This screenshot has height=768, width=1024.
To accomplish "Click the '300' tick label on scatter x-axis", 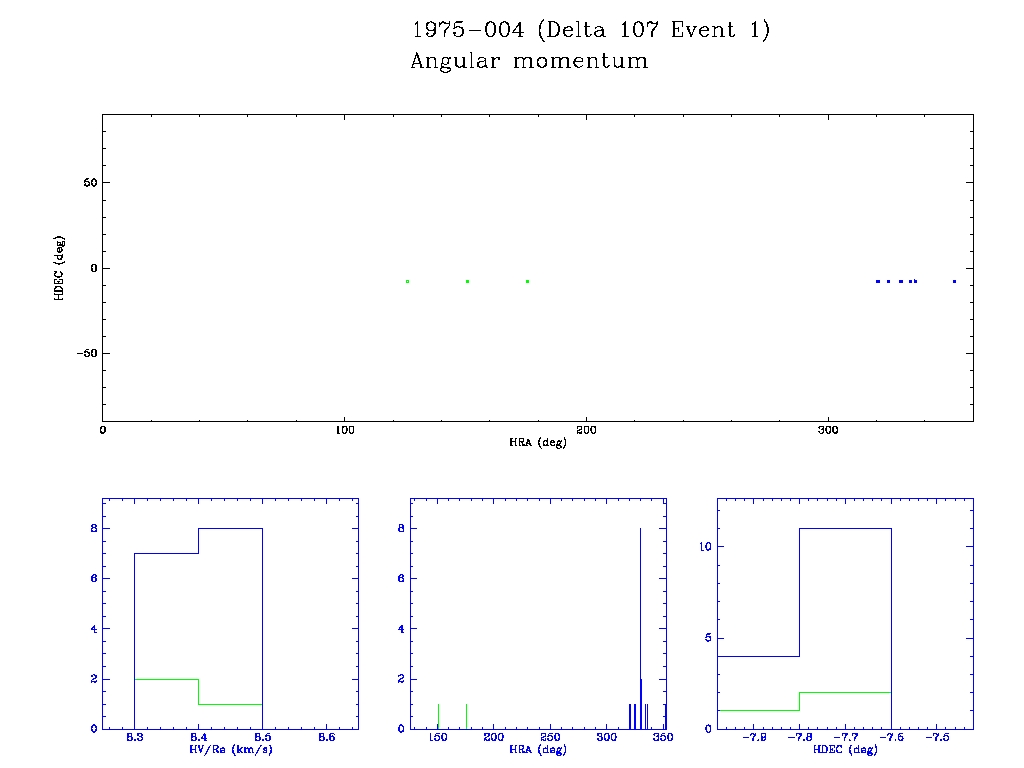I will [827, 430].
